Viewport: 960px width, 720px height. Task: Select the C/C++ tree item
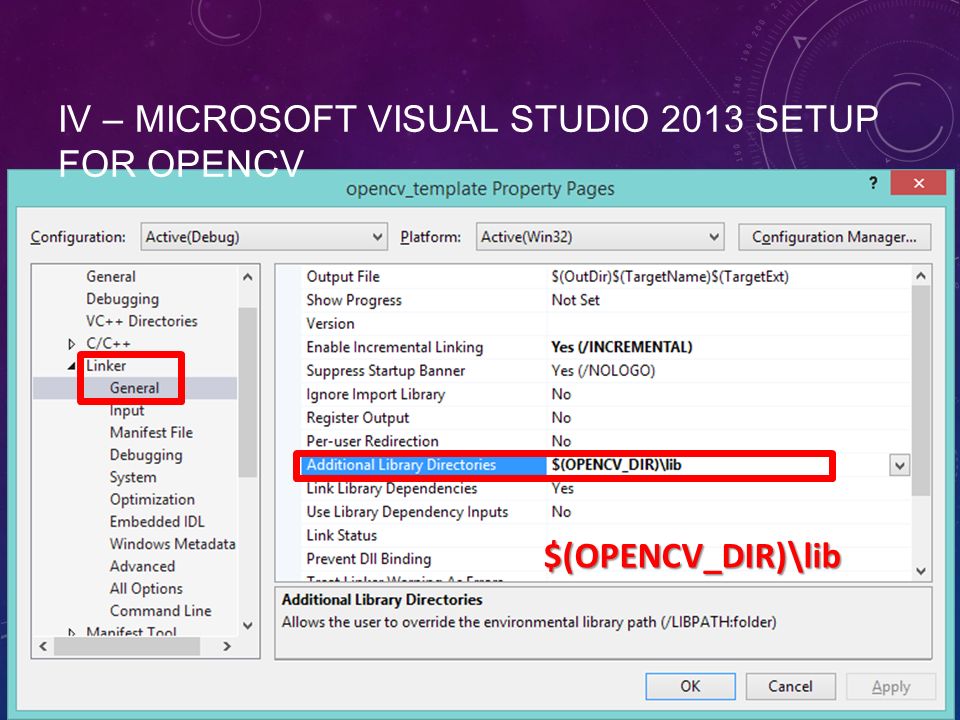108,343
